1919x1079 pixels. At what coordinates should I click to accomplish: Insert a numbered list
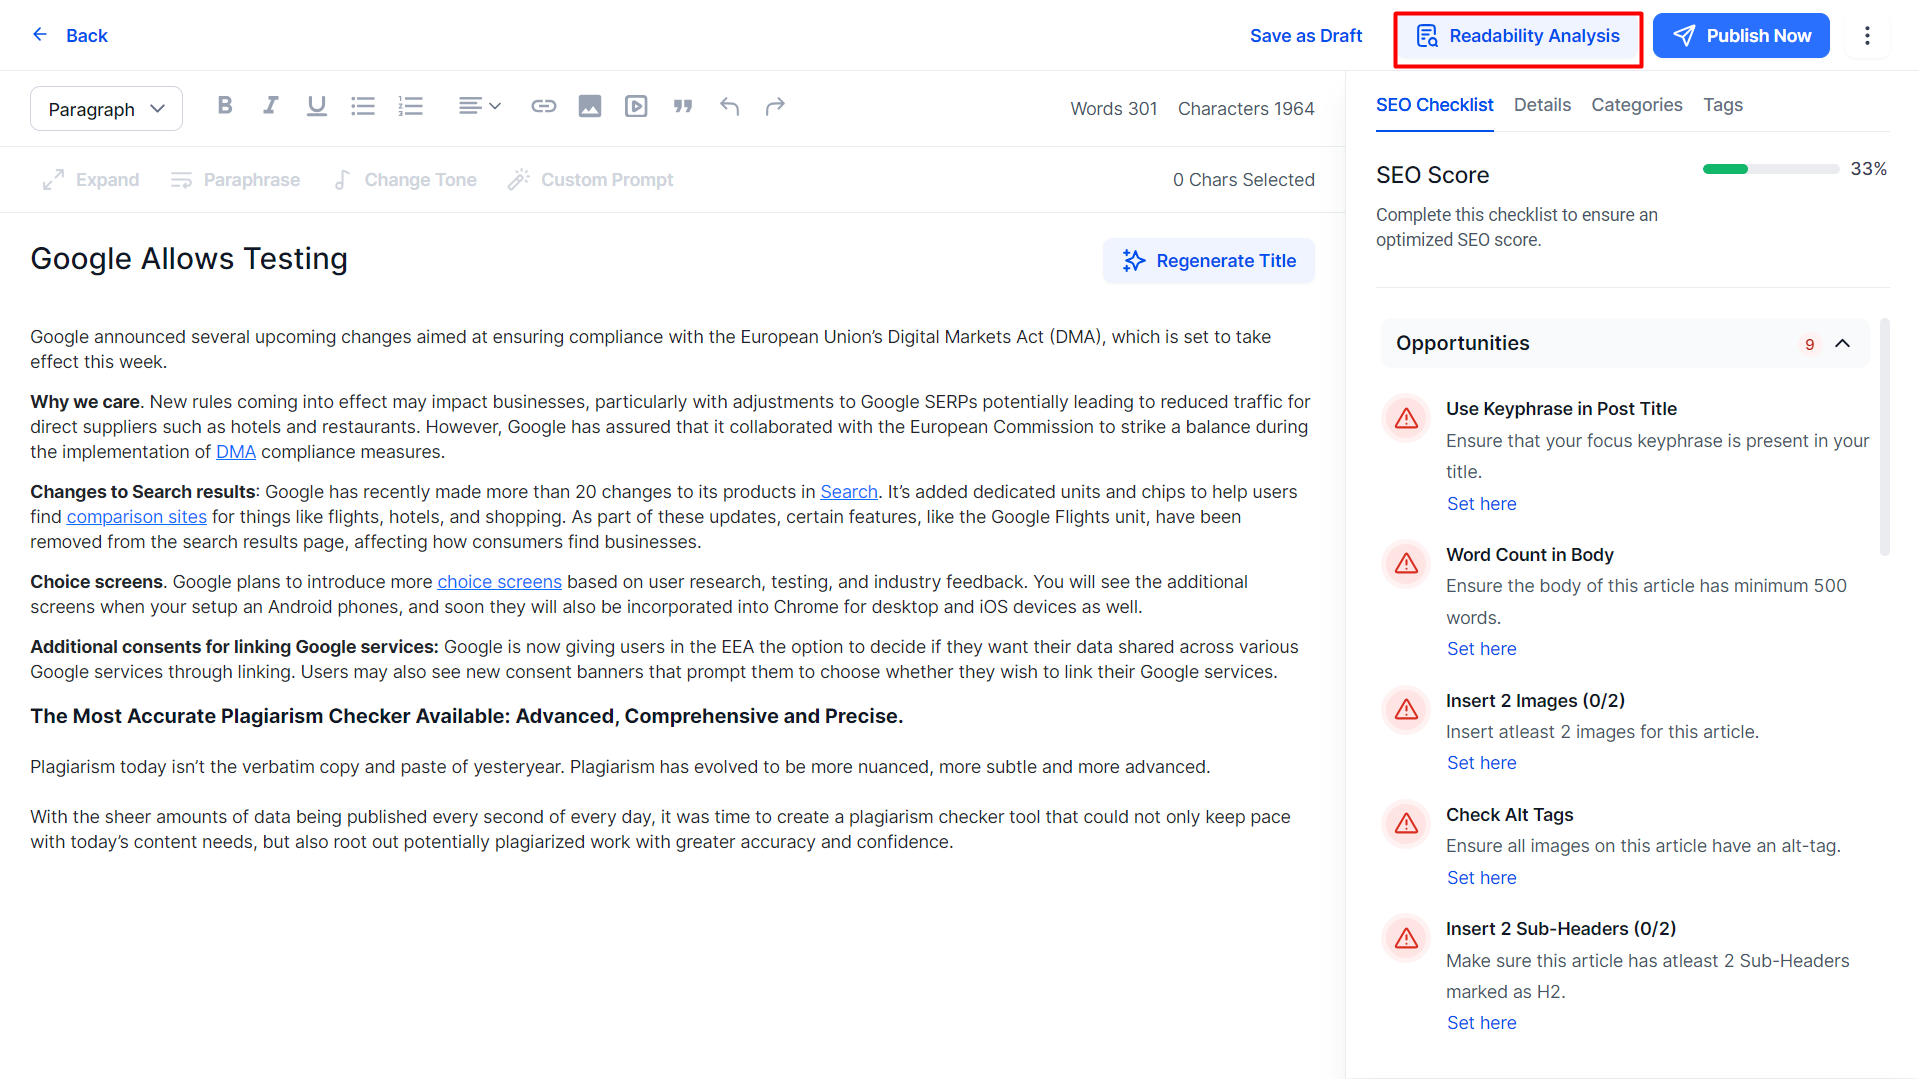(410, 106)
